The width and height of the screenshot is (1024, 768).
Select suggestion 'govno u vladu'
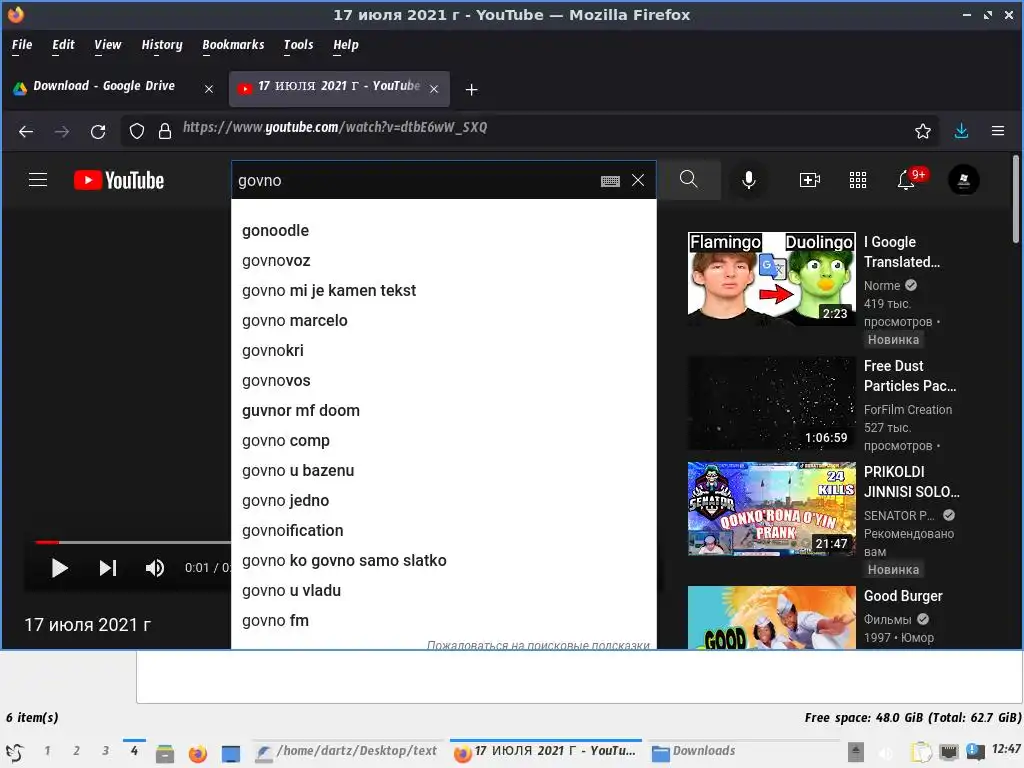point(443,591)
